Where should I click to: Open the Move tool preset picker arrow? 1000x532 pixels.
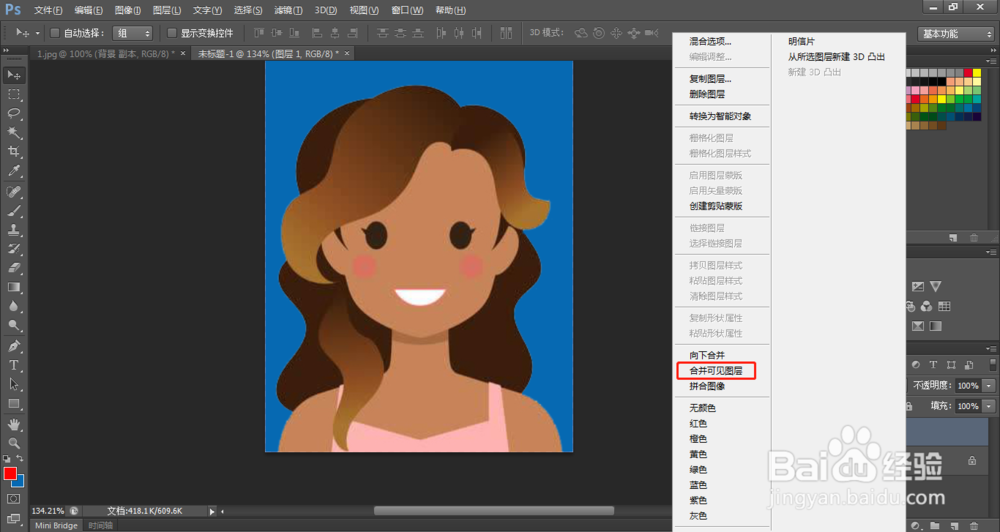click(x=38, y=33)
